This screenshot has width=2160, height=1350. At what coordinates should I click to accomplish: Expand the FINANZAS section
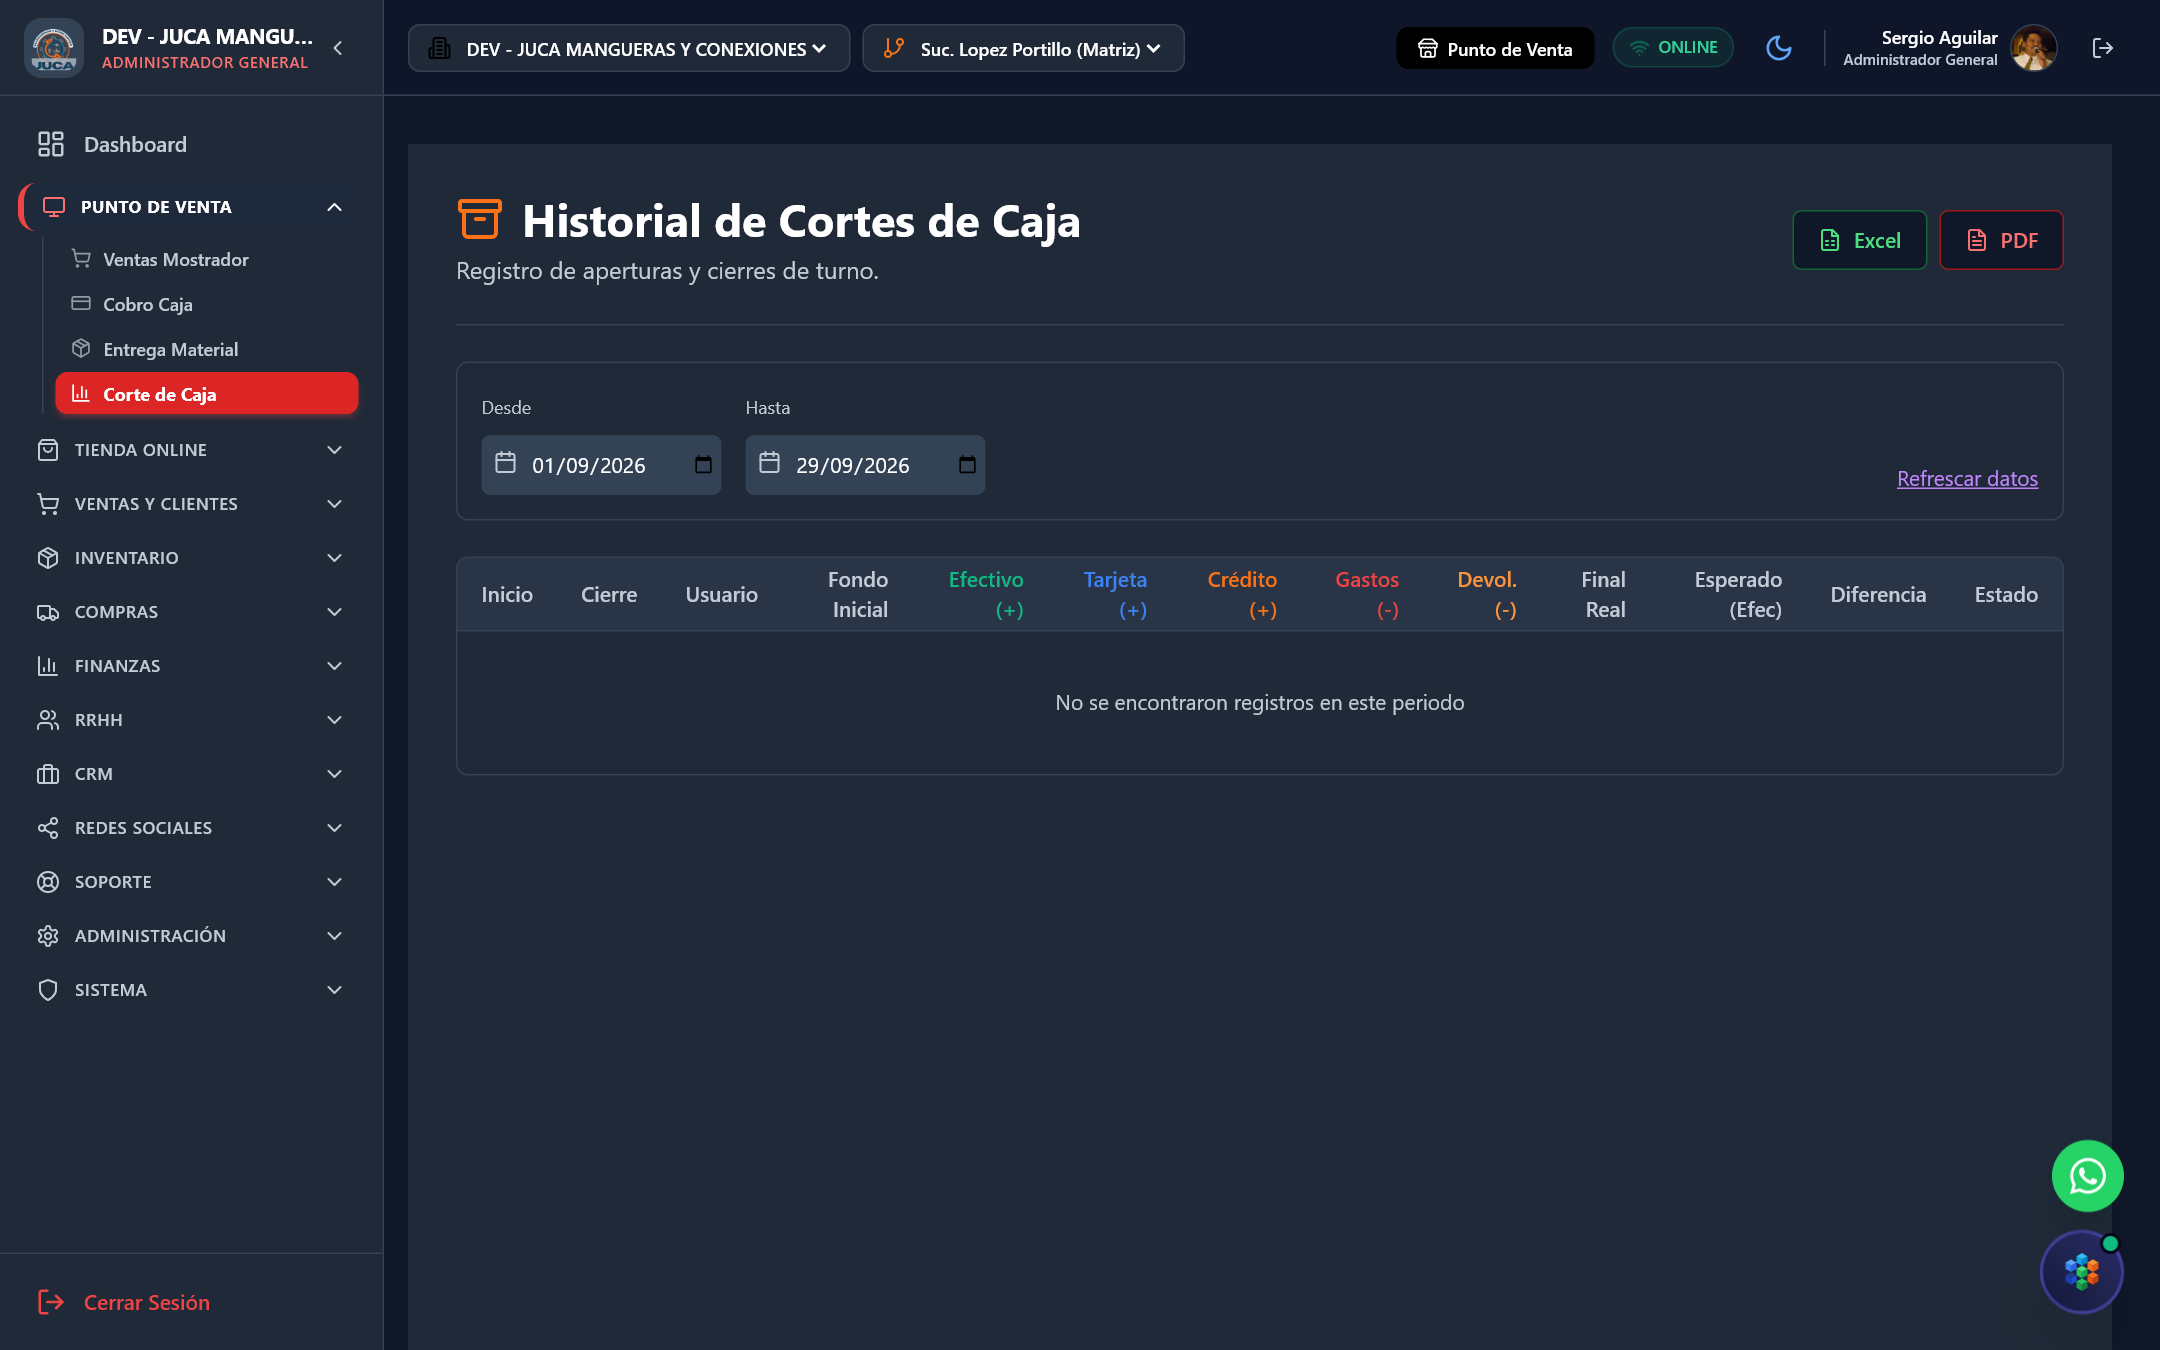(x=190, y=666)
